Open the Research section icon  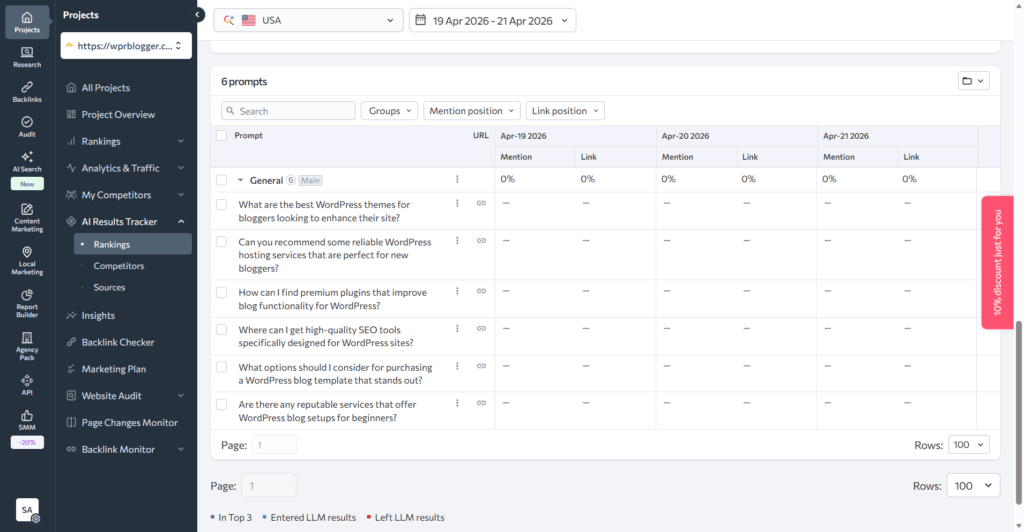[27, 57]
